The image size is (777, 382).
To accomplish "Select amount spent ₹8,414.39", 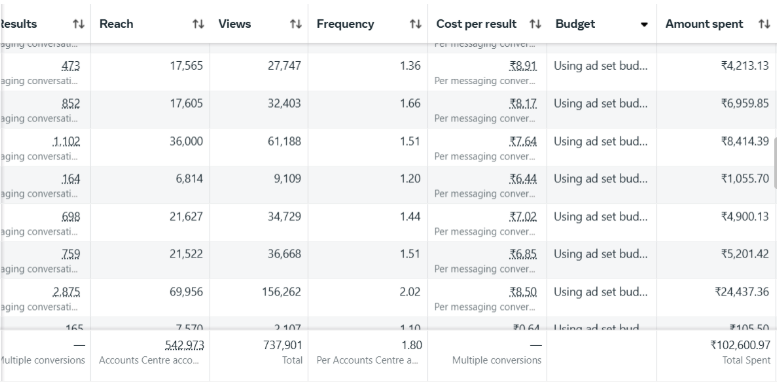I will point(745,142).
